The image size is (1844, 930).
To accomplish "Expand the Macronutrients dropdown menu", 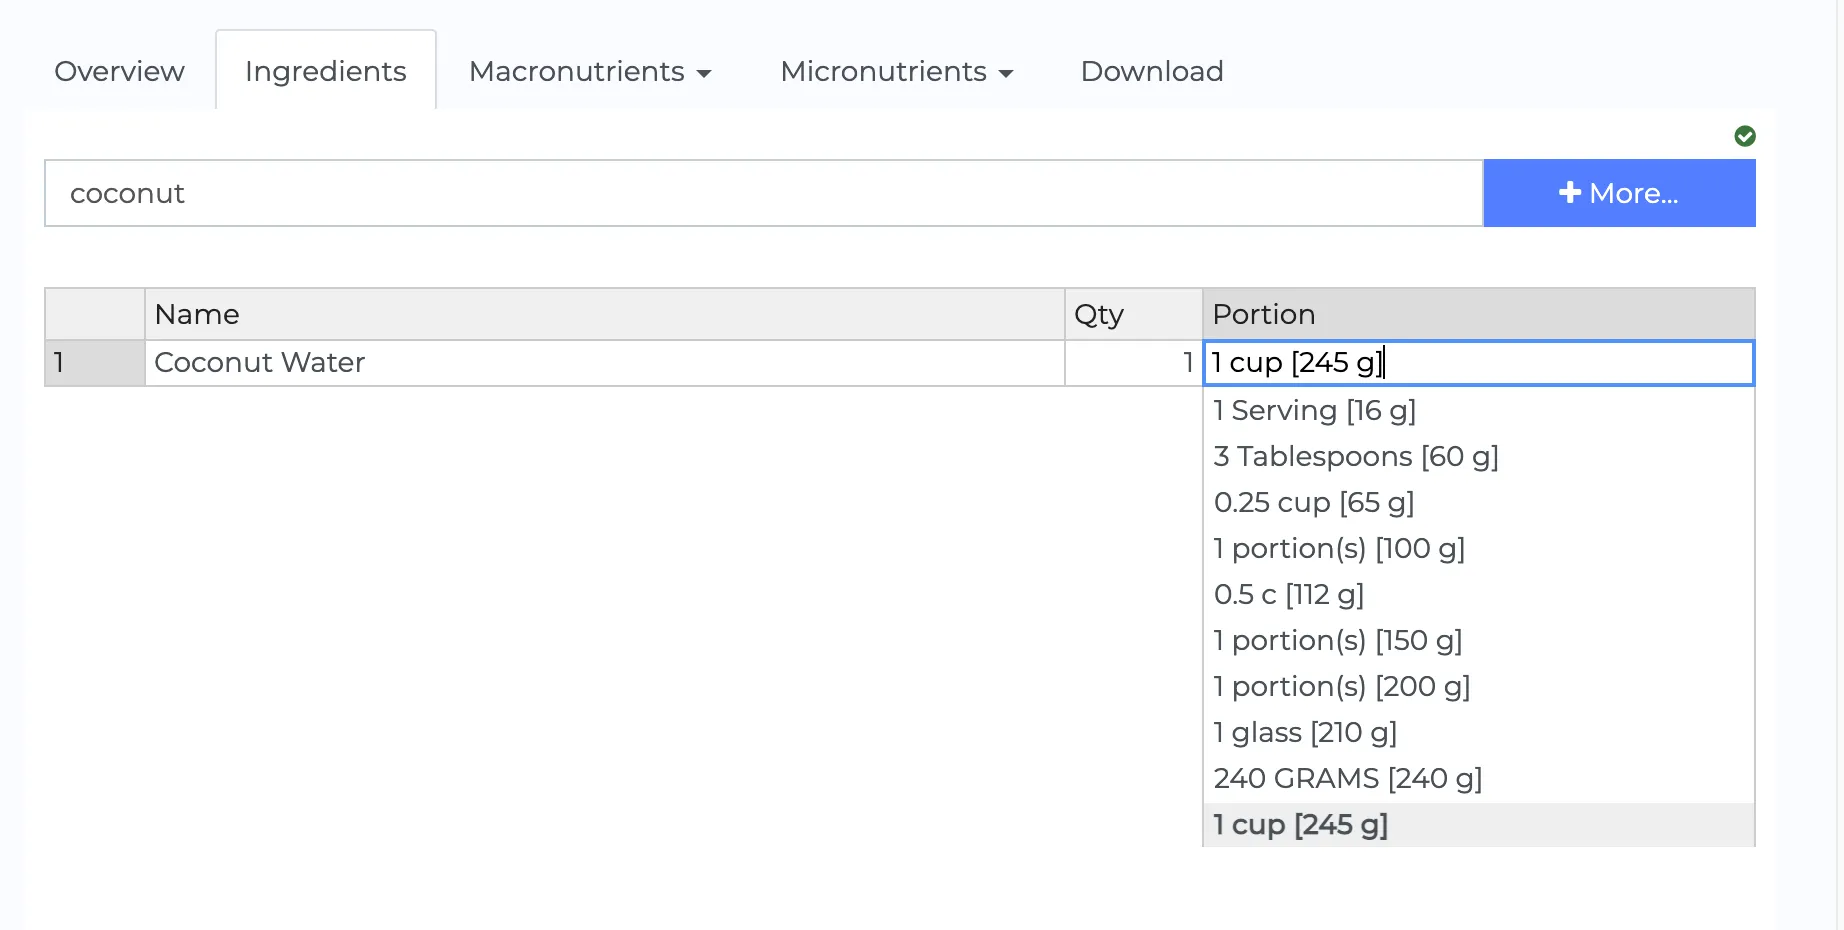I will [x=589, y=71].
